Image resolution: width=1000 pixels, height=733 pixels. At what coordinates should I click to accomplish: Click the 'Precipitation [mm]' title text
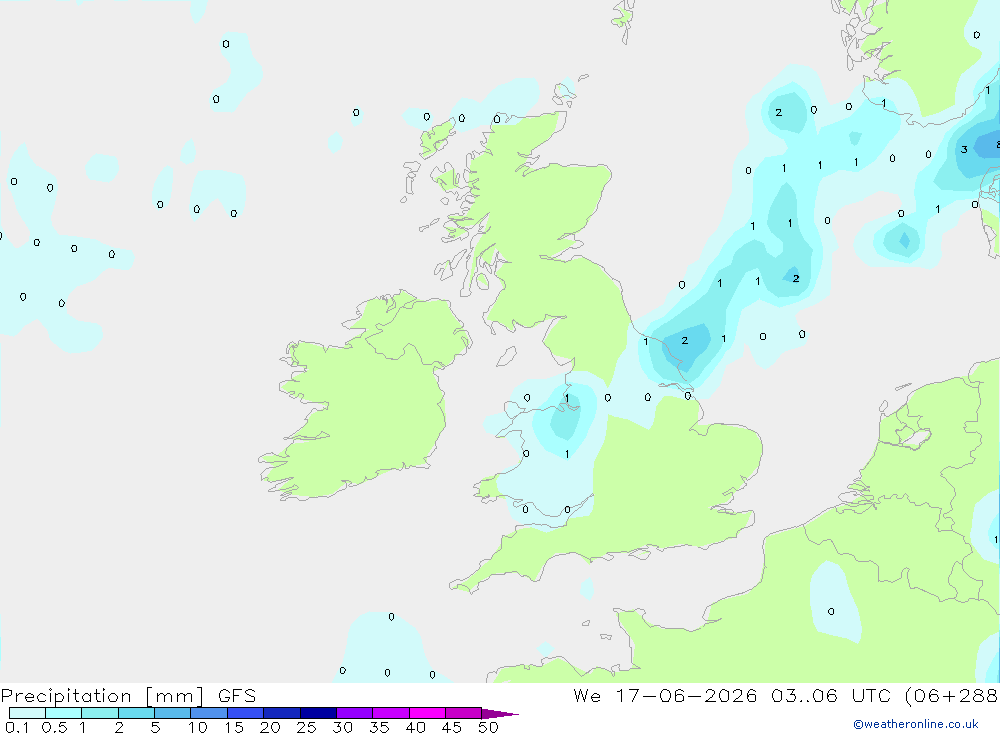coord(102,696)
